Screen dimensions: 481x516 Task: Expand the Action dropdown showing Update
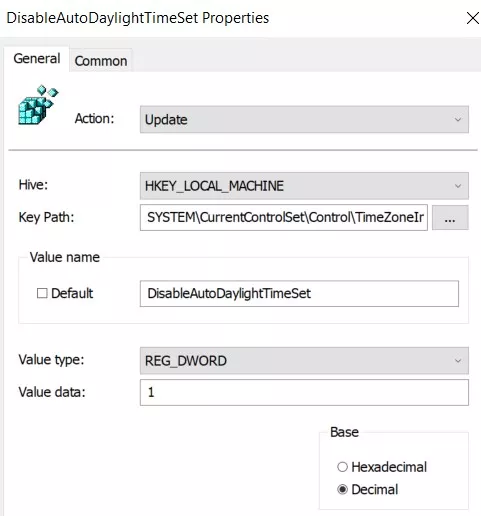[x=304, y=119]
